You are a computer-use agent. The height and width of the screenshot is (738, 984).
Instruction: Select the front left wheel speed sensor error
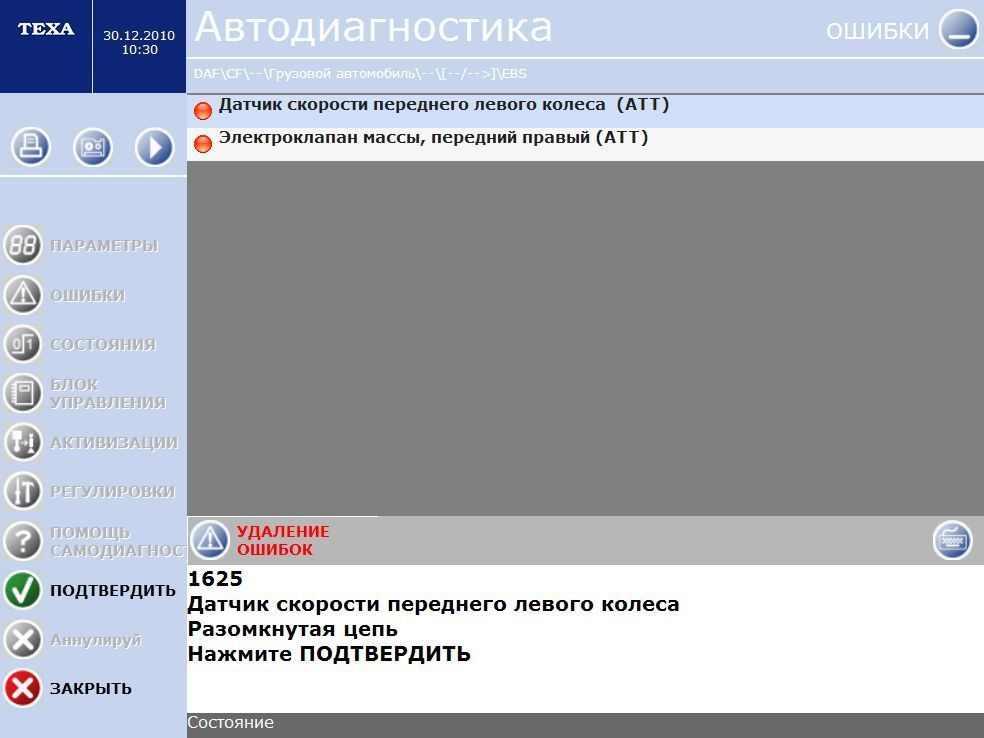pos(444,105)
